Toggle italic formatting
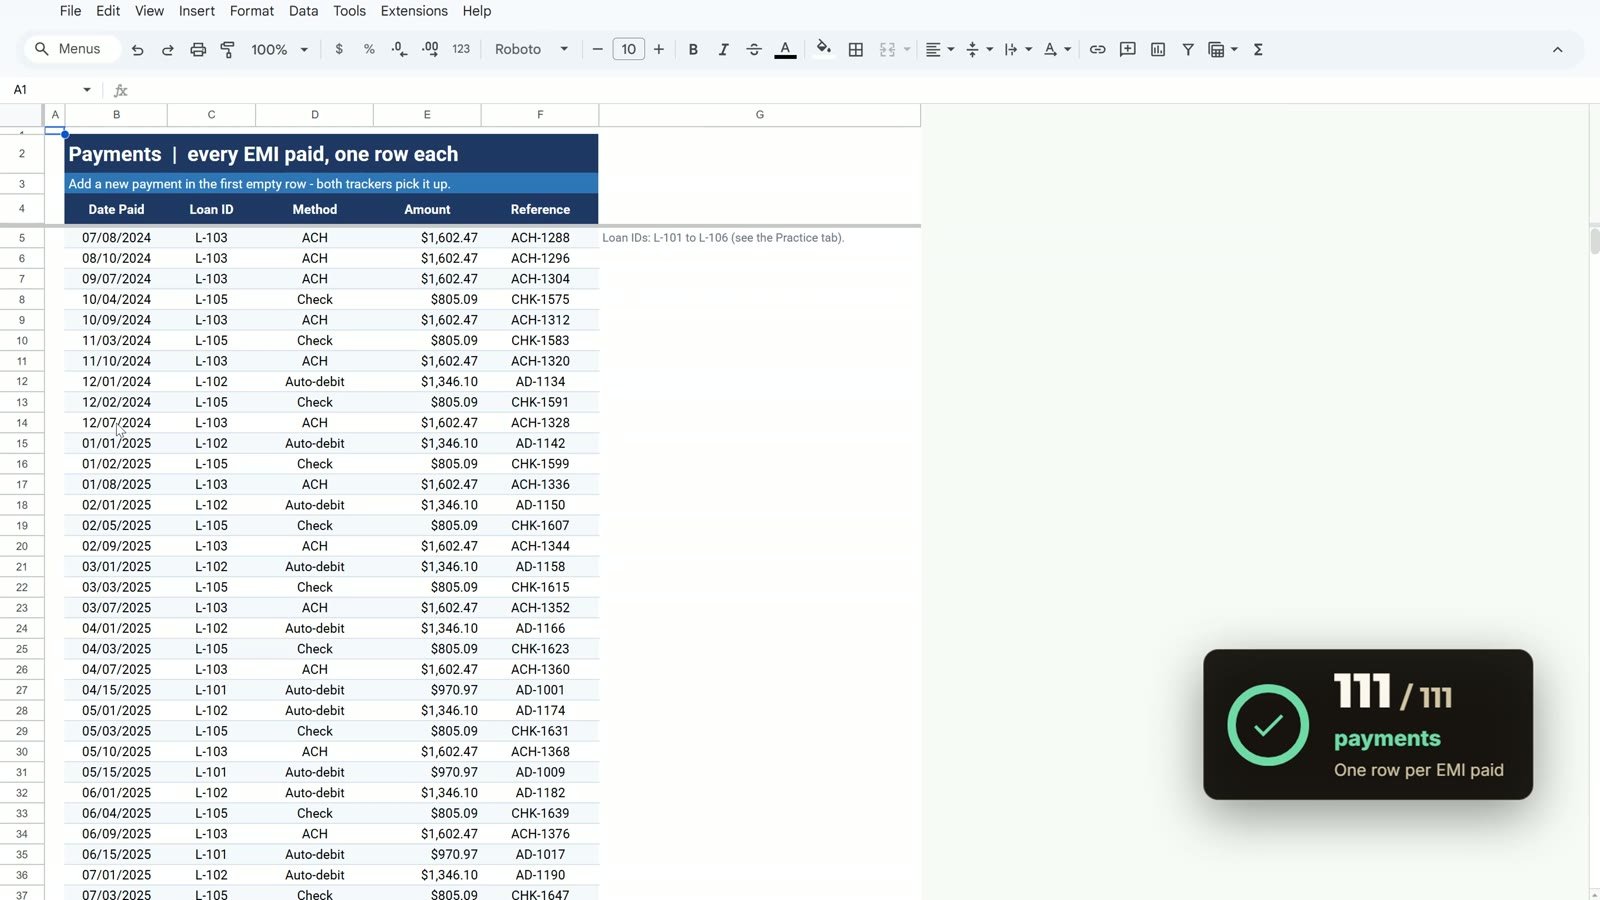The image size is (1600, 900). (x=723, y=49)
